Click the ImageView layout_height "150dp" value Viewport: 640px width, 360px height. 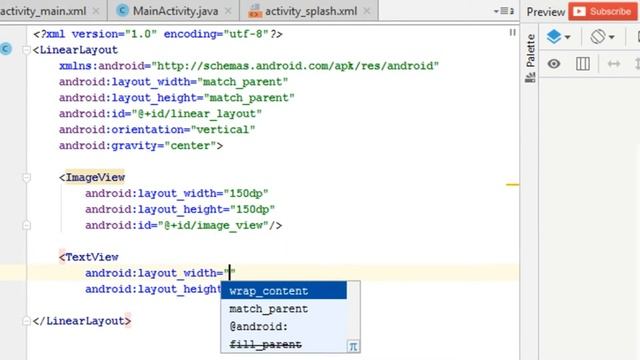pyautogui.click(x=253, y=209)
